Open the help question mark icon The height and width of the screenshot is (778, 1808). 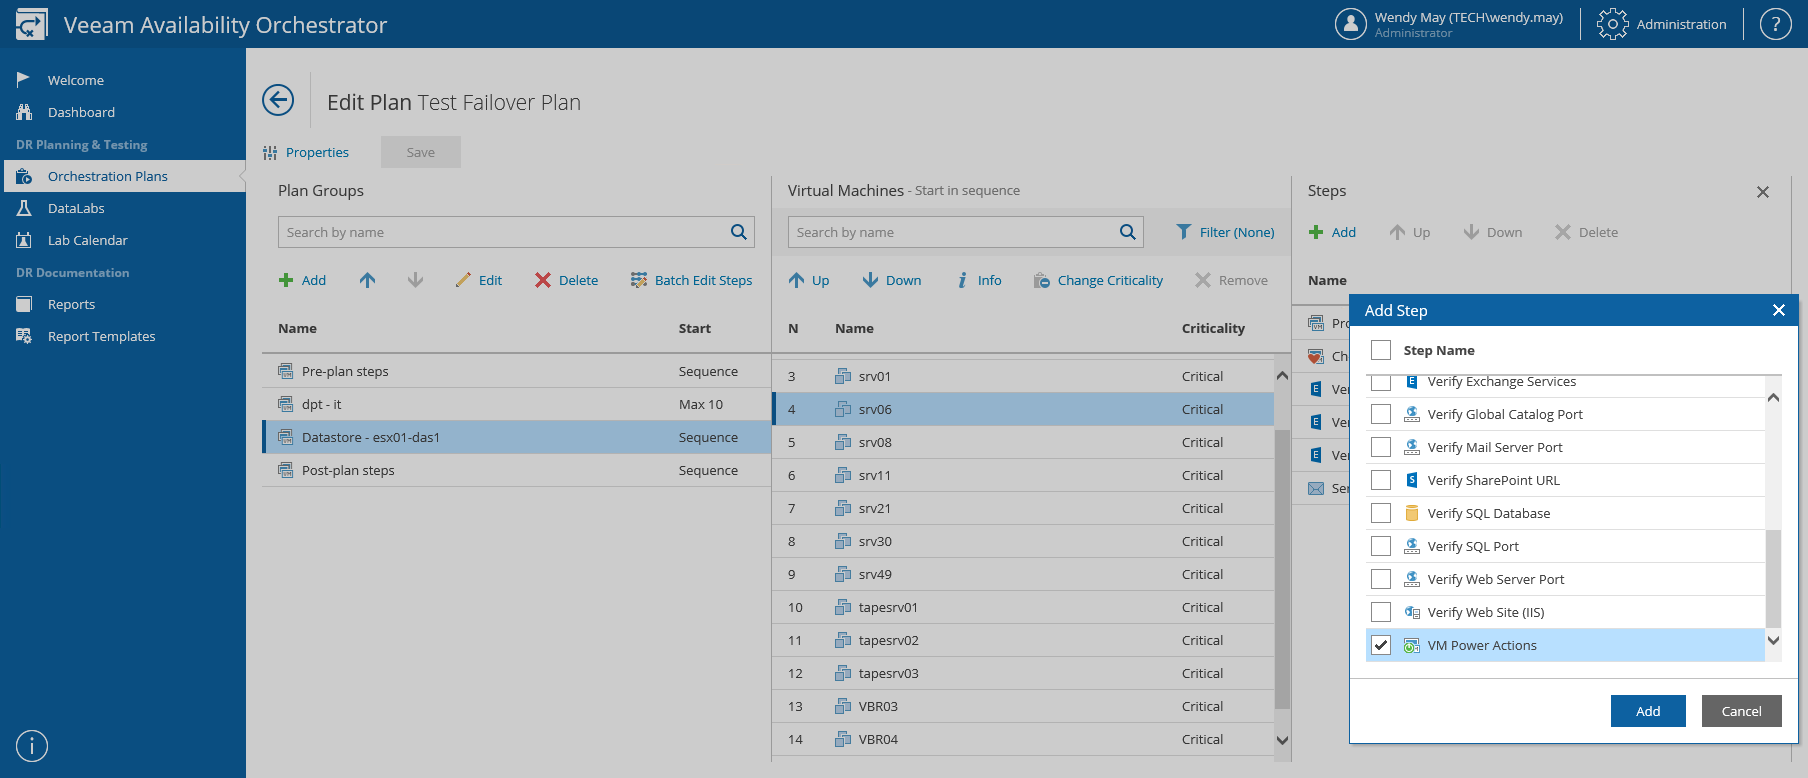(1775, 24)
